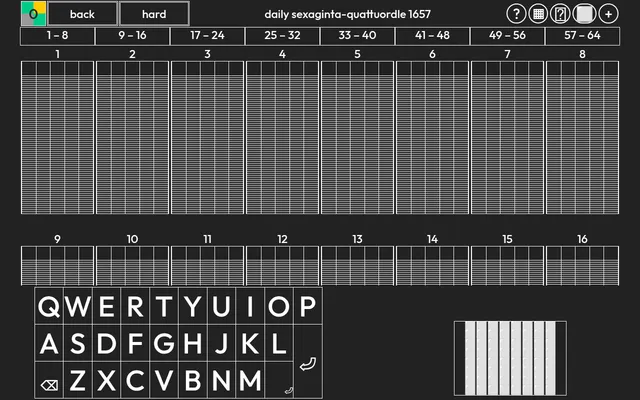Tap the M key
This screenshot has width=640, height=400.
(250, 380)
